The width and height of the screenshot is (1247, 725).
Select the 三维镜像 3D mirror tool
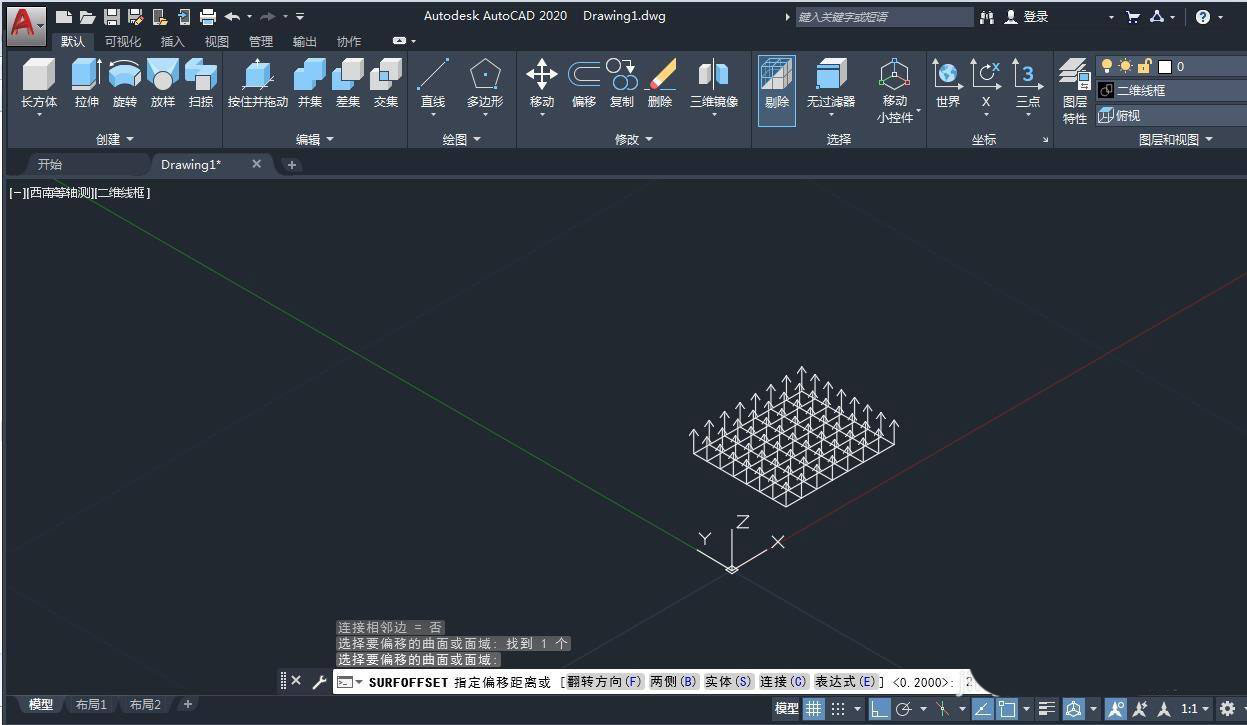(714, 84)
